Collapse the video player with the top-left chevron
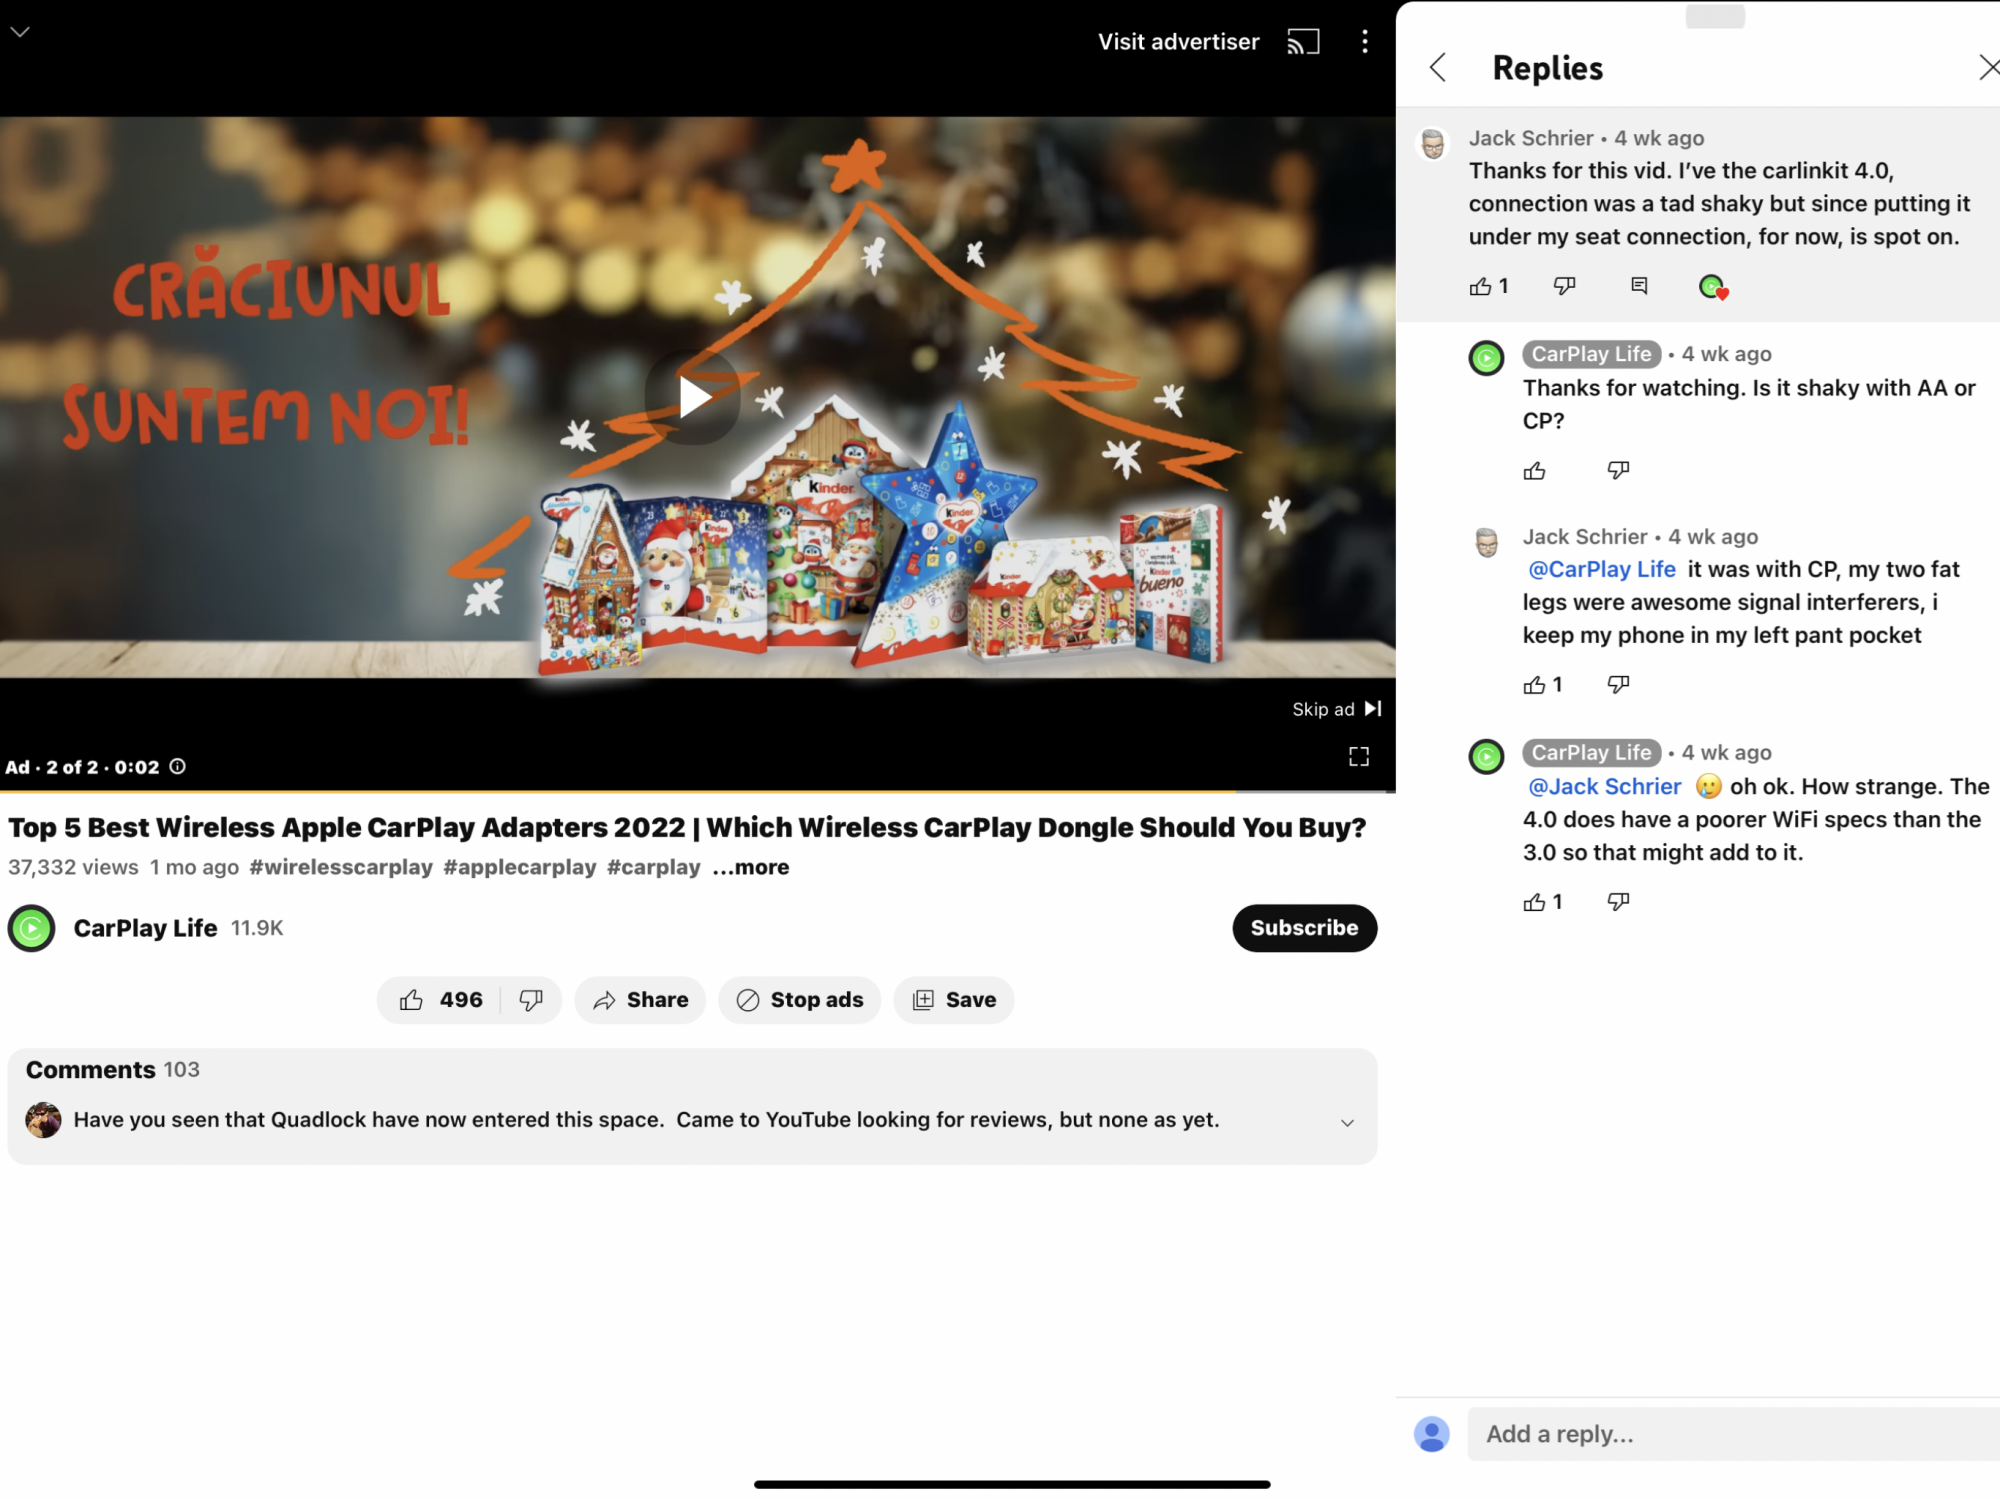The image size is (2000, 1500). [20, 32]
